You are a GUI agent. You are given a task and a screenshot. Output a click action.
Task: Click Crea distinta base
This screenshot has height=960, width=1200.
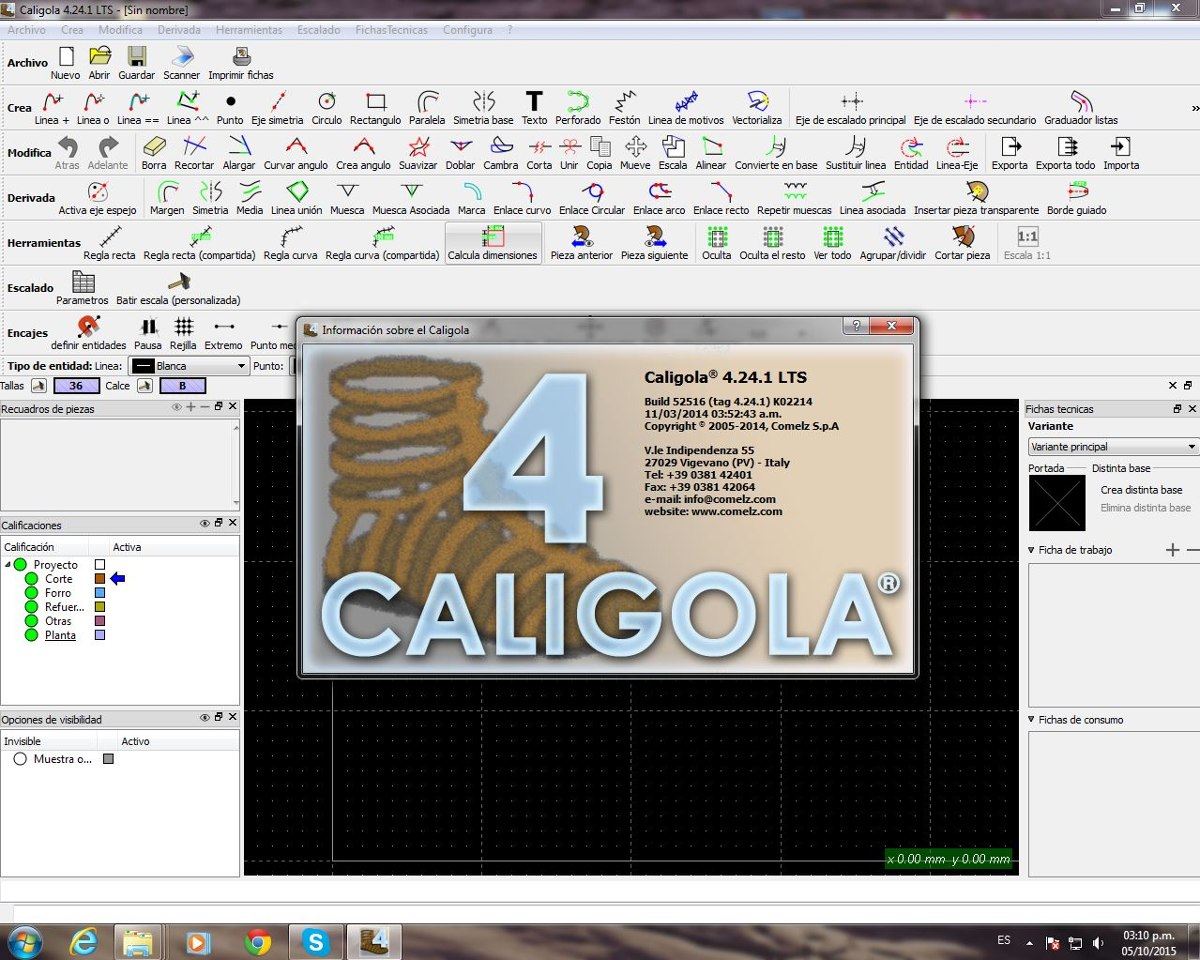coord(1141,490)
